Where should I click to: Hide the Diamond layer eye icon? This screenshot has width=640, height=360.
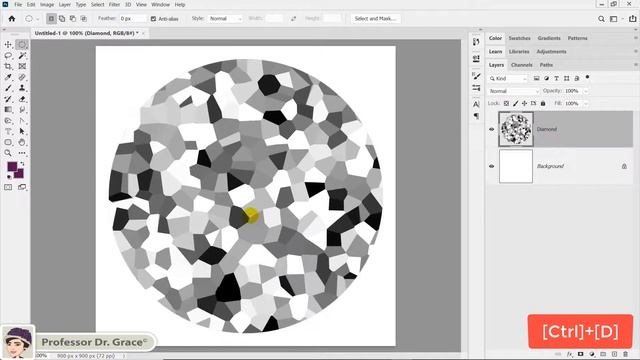pyautogui.click(x=491, y=129)
